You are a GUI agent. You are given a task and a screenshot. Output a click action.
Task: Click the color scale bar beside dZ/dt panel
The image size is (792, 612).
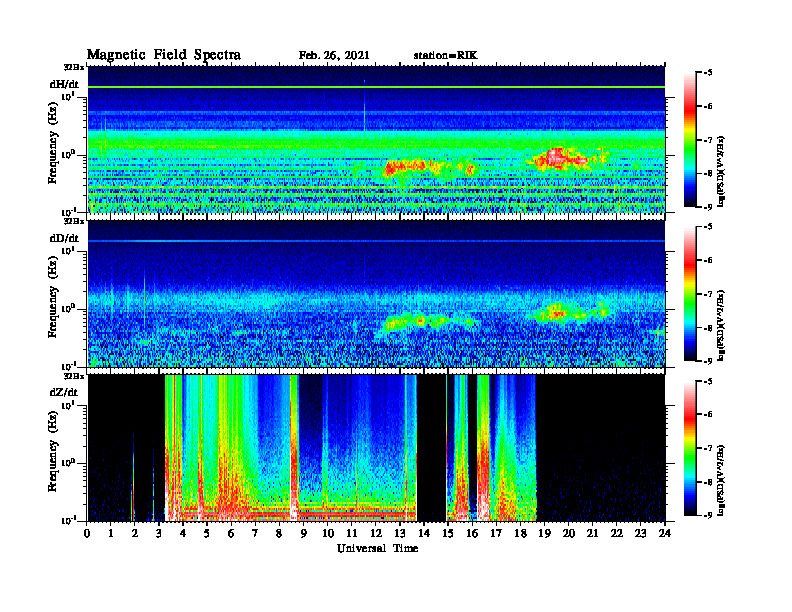(x=690, y=448)
